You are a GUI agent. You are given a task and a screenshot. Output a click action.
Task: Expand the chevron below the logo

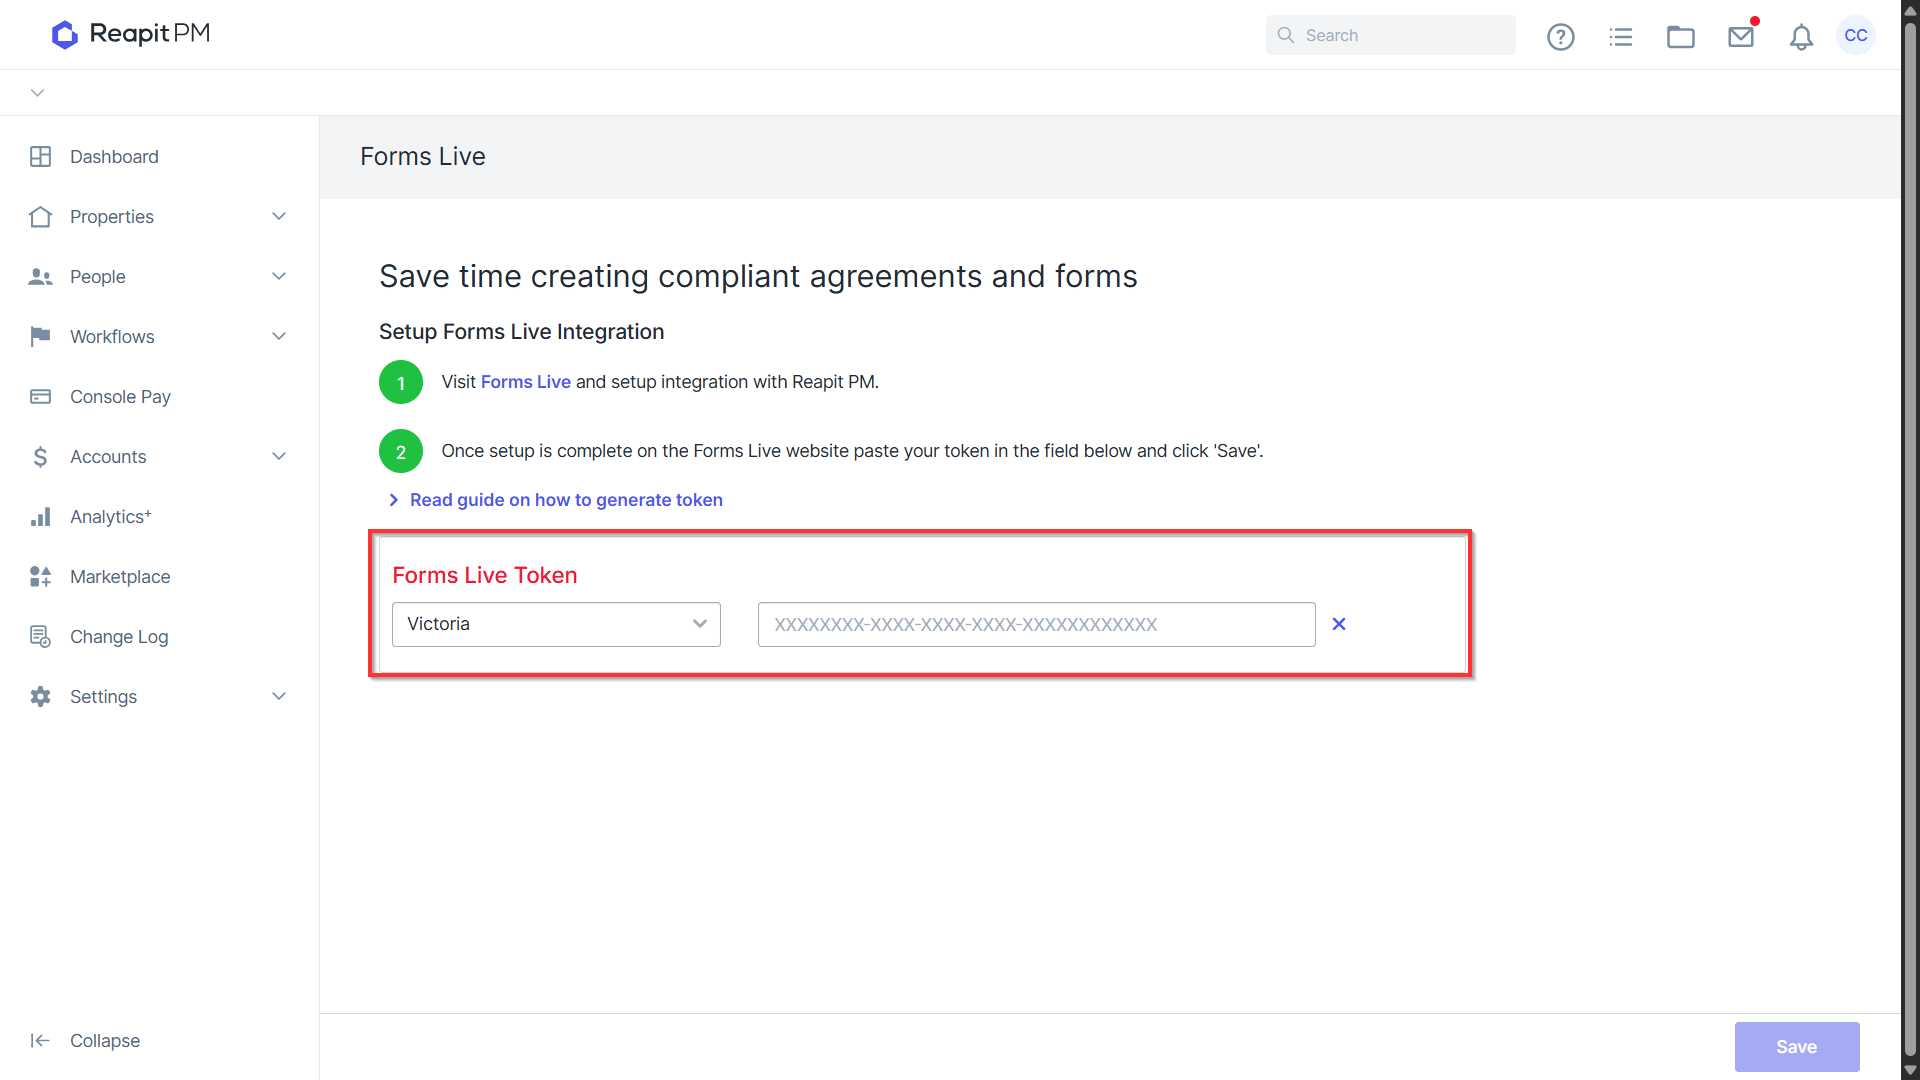click(x=37, y=93)
